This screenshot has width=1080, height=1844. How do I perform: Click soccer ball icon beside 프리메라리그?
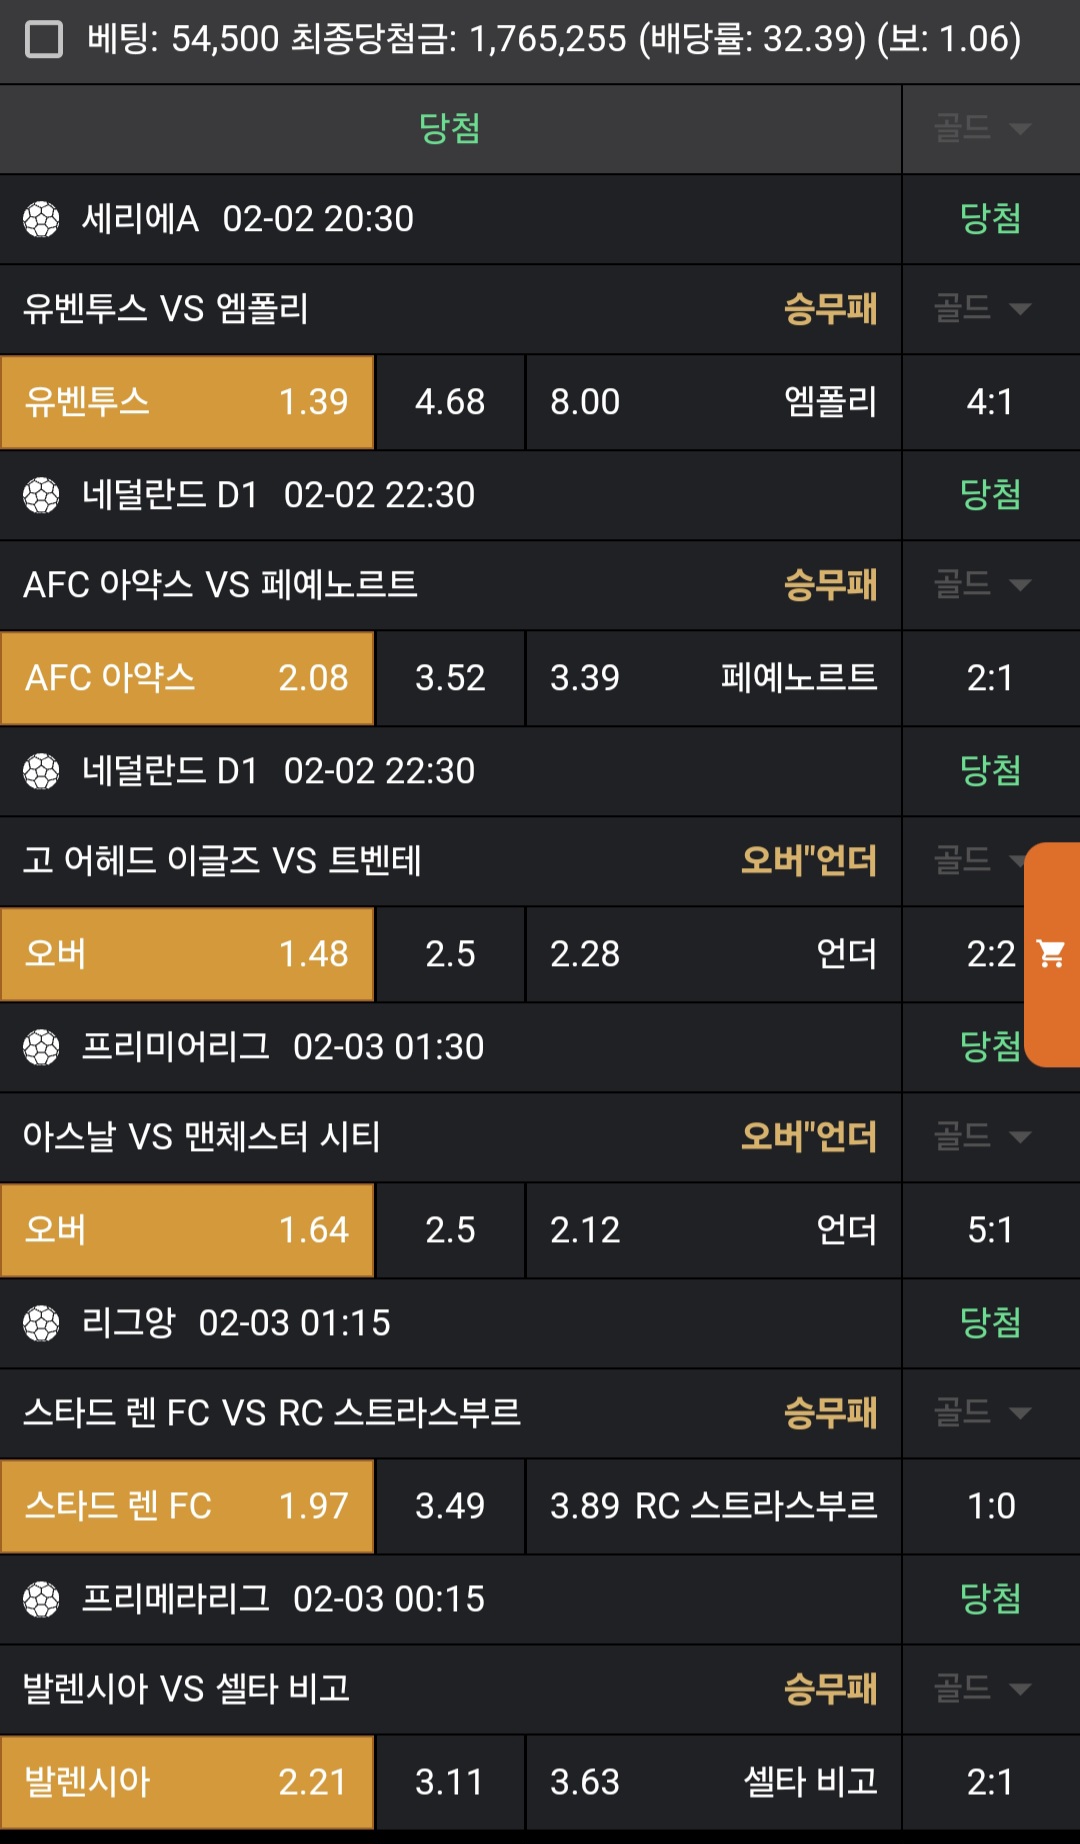[x=41, y=1599]
